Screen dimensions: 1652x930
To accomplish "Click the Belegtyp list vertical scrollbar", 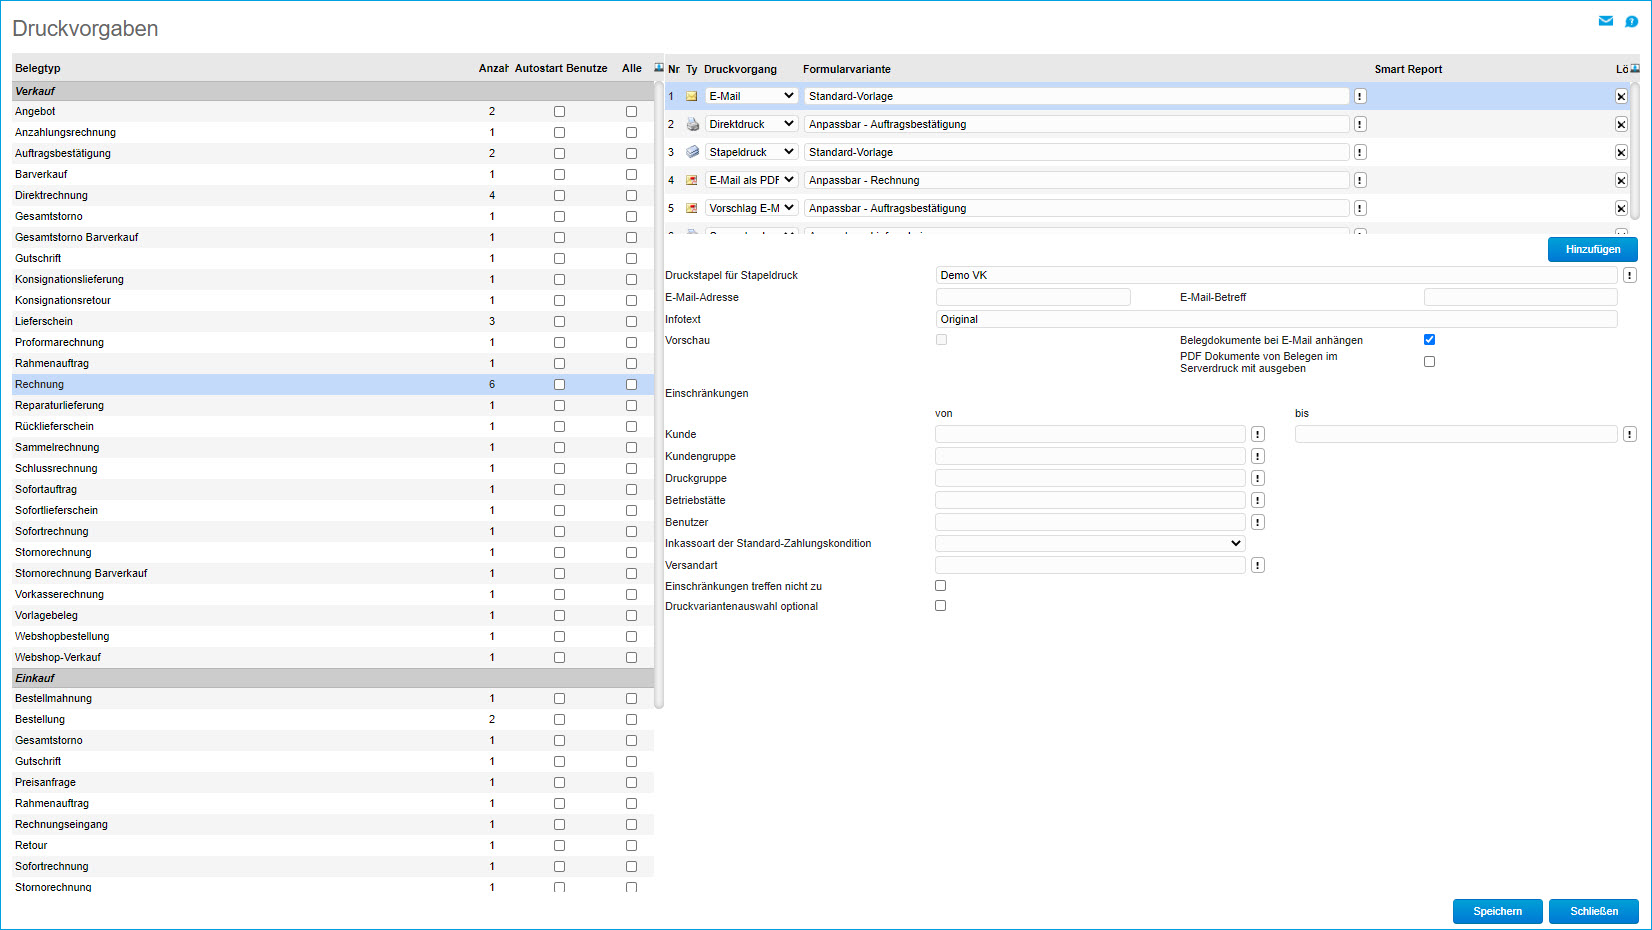I will coord(659,394).
